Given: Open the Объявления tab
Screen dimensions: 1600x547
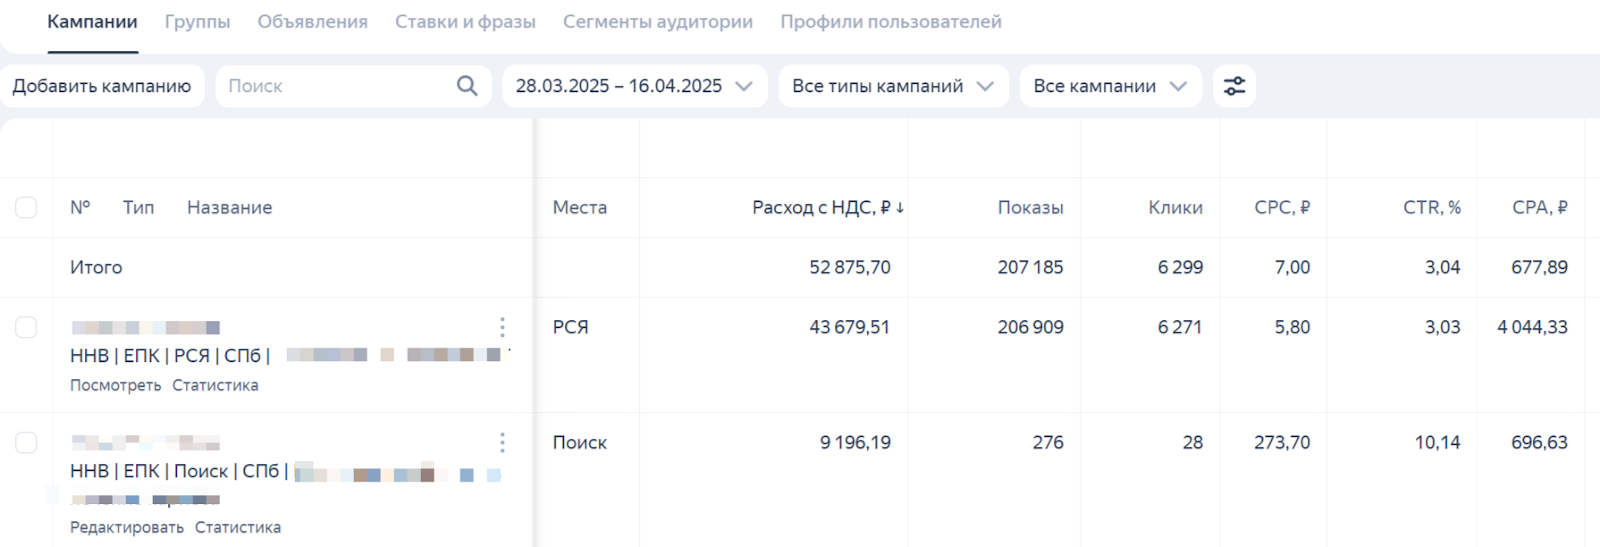Looking at the screenshot, I should pos(312,22).
